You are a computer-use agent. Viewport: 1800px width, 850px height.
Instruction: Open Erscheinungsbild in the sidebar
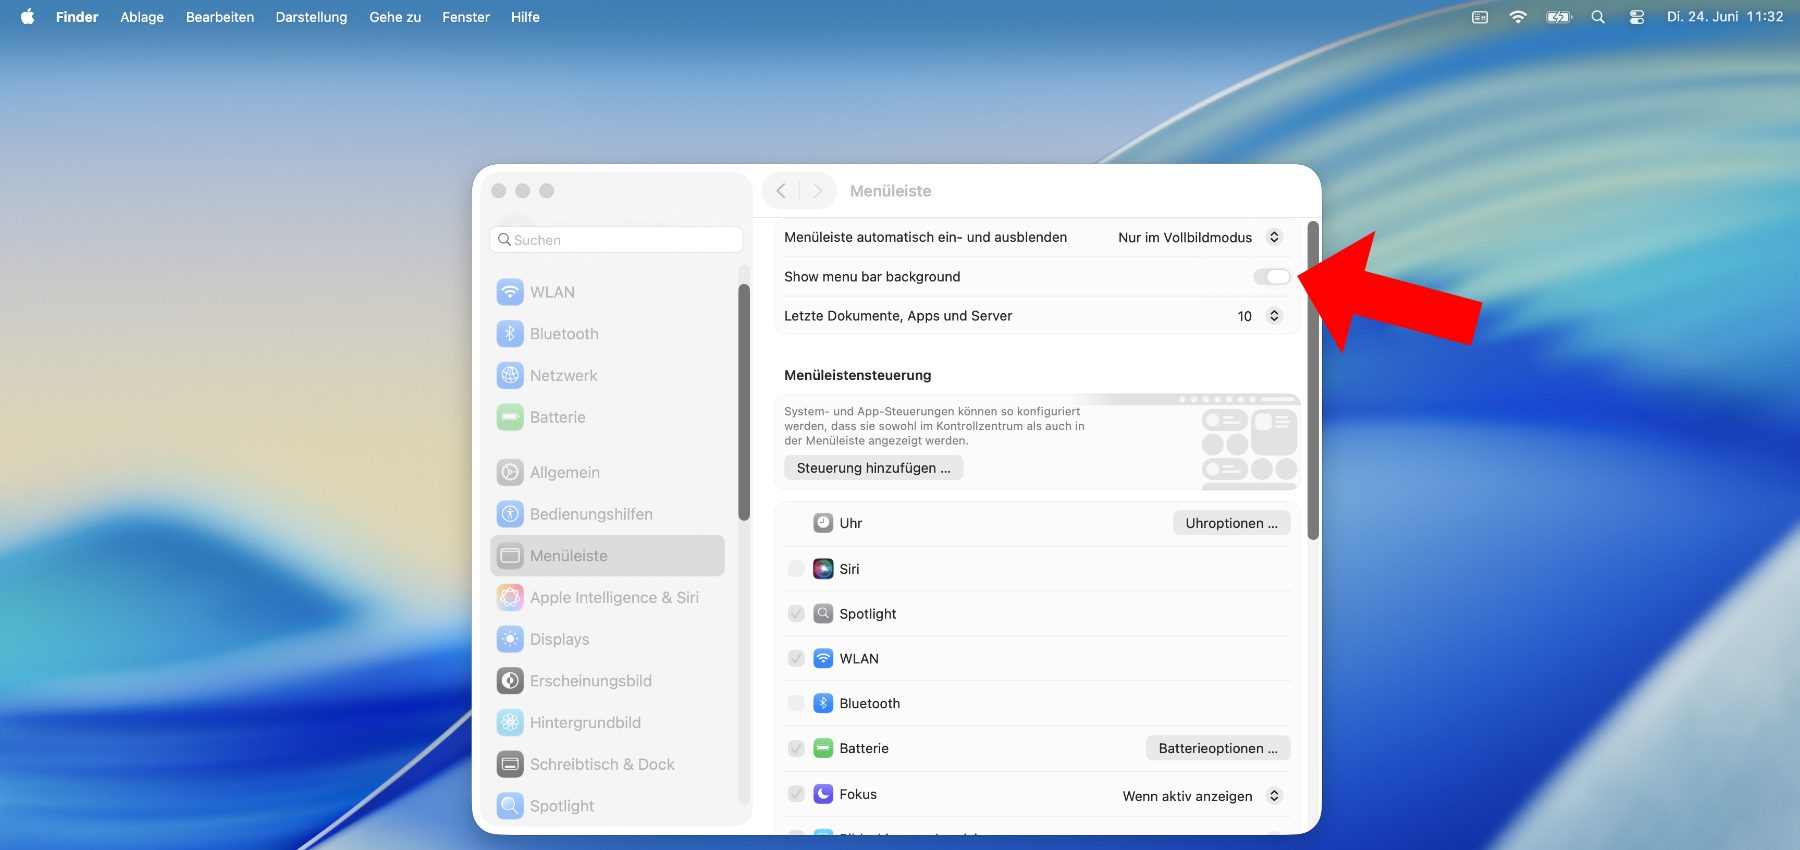pos(590,681)
